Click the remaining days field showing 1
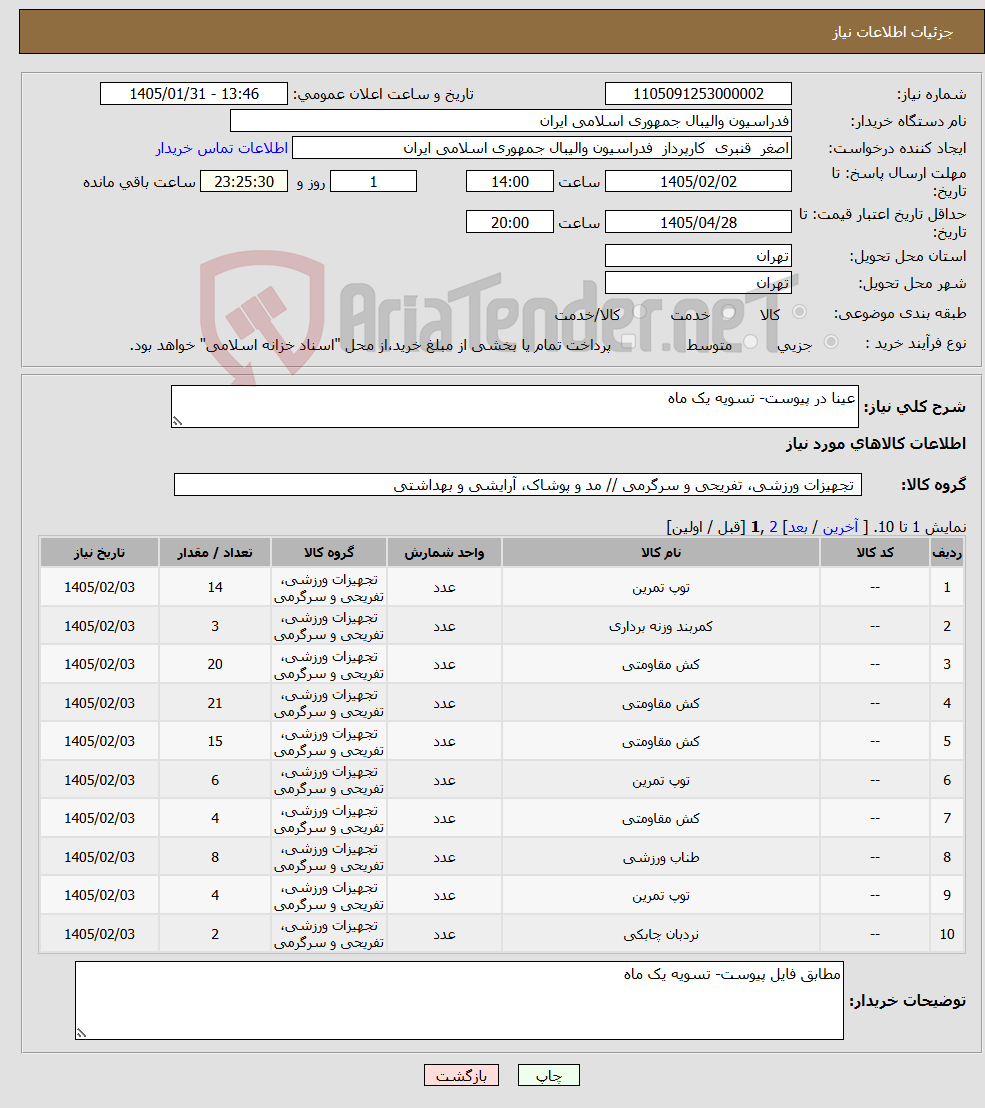 373,182
